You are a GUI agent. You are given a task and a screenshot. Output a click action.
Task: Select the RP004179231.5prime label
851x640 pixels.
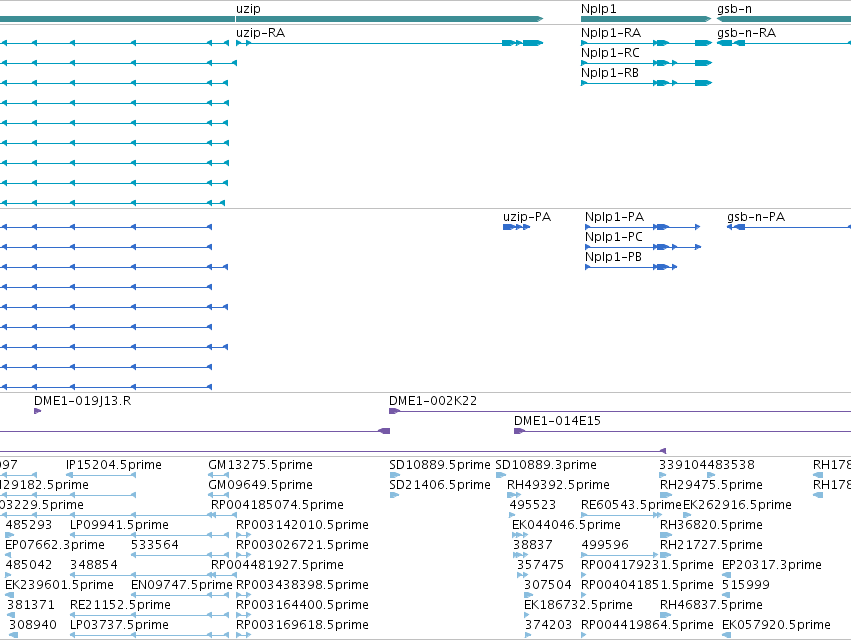pos(647,565)
